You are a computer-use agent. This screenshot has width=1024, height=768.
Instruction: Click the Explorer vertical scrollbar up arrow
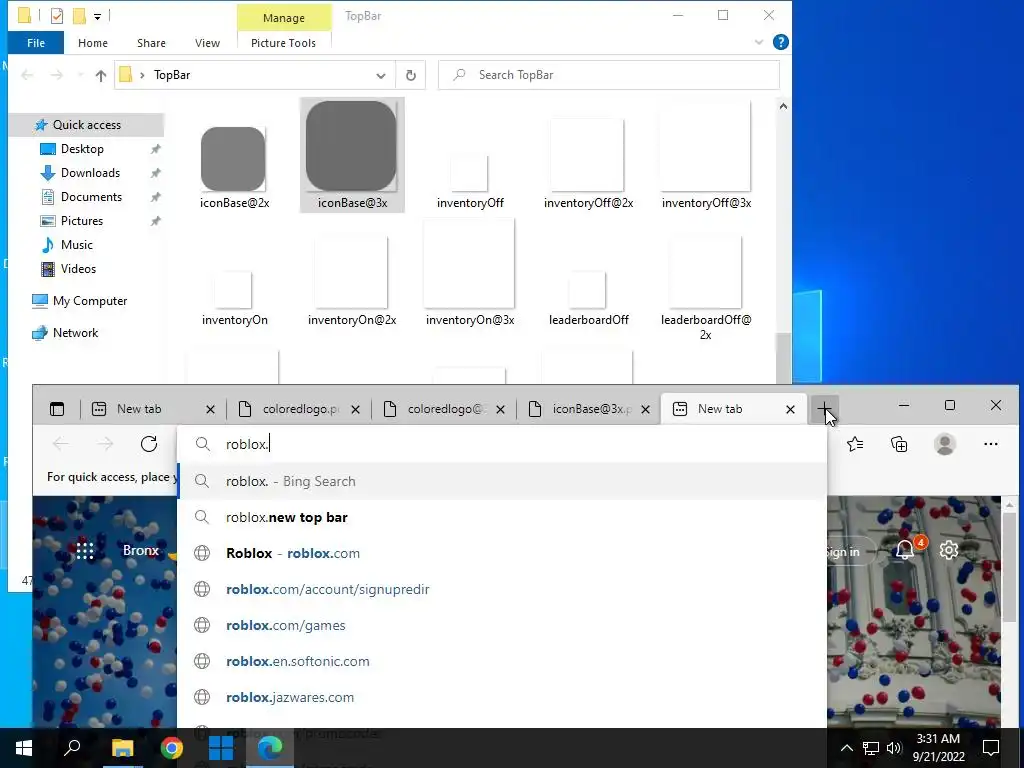coord(783,106)
